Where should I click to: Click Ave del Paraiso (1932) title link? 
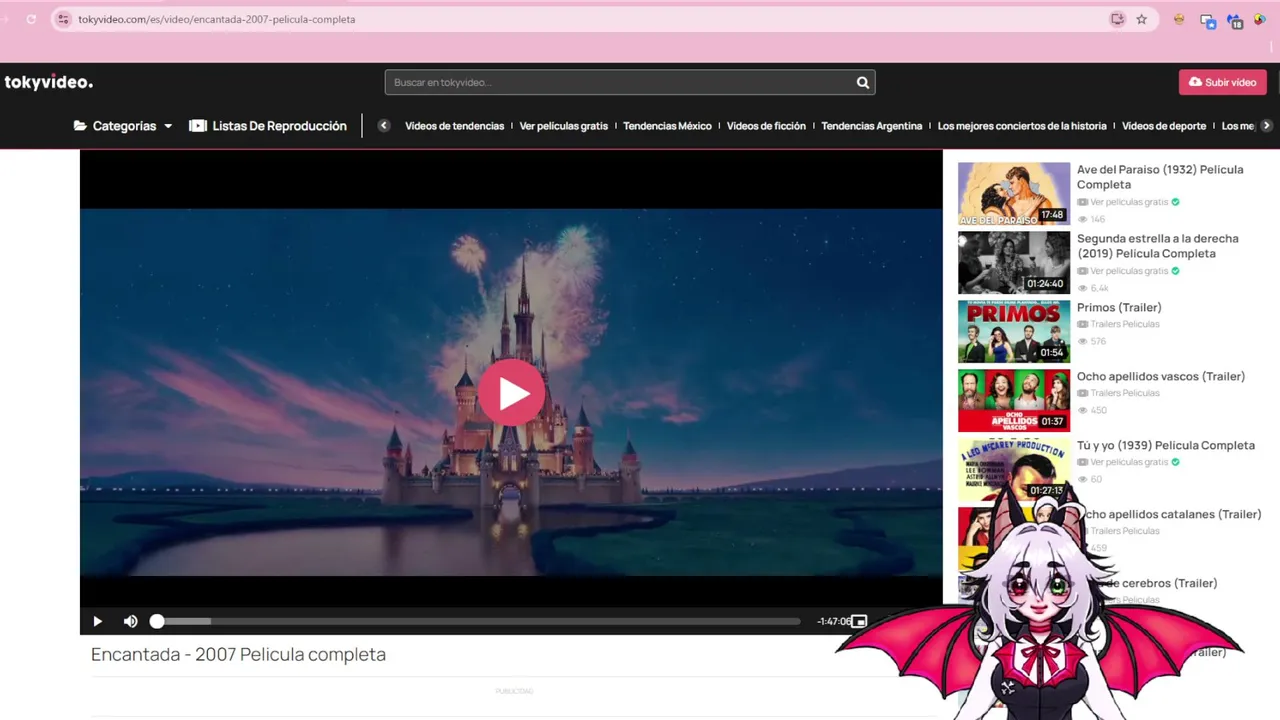(1160, 177)
